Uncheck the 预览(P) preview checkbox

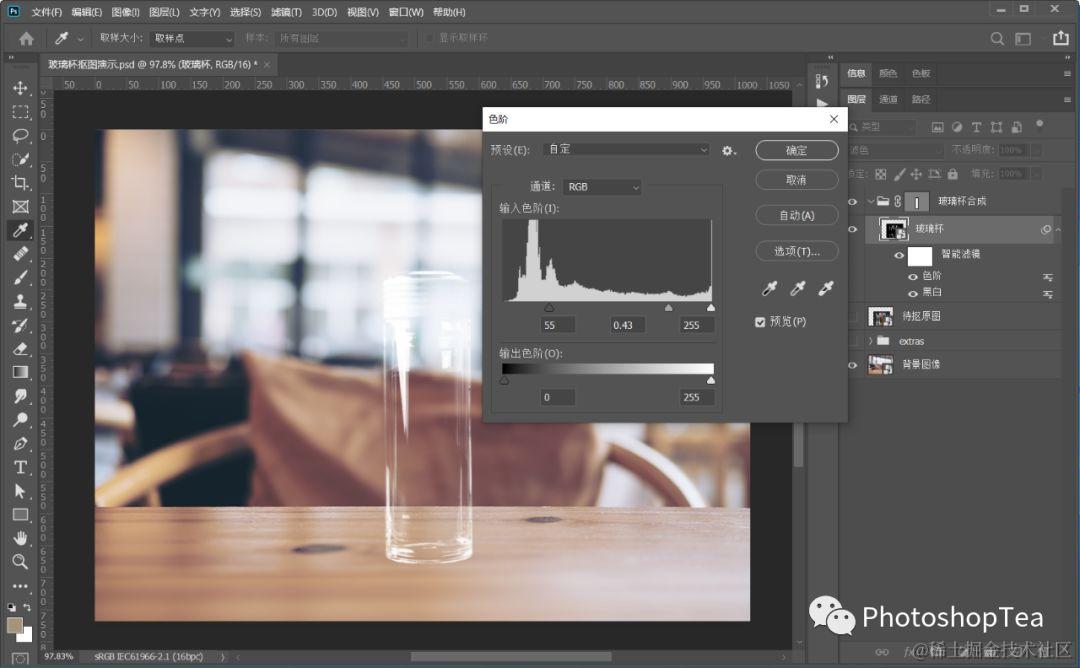tap(760, 322)
